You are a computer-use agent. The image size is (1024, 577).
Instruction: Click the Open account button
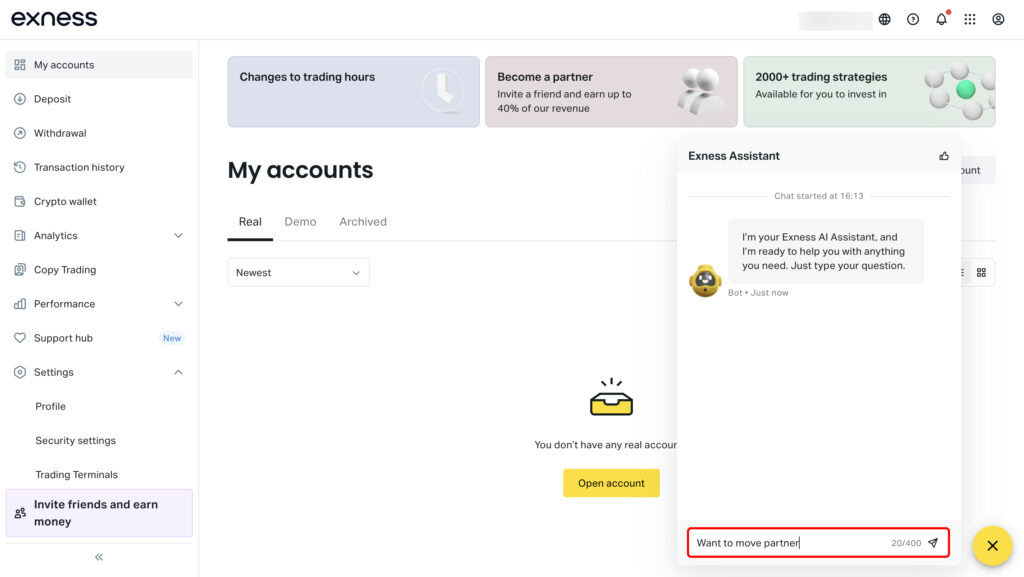tap(611, 483)
